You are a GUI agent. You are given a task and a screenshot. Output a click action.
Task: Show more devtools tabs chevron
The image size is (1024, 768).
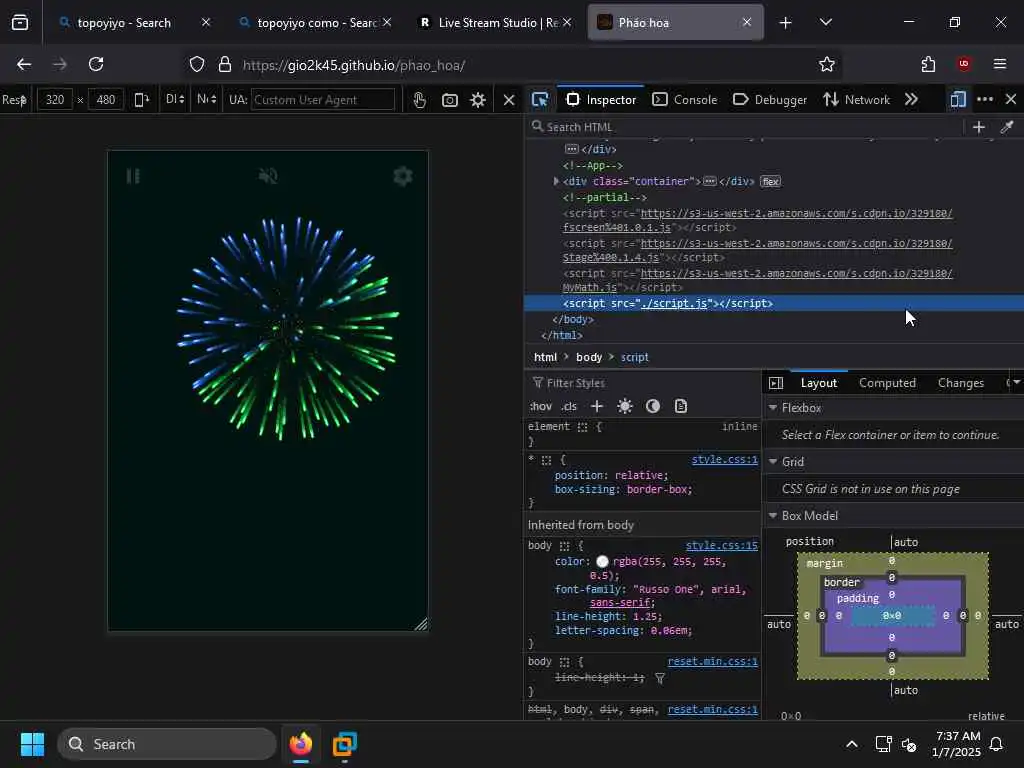coord(912,99)
